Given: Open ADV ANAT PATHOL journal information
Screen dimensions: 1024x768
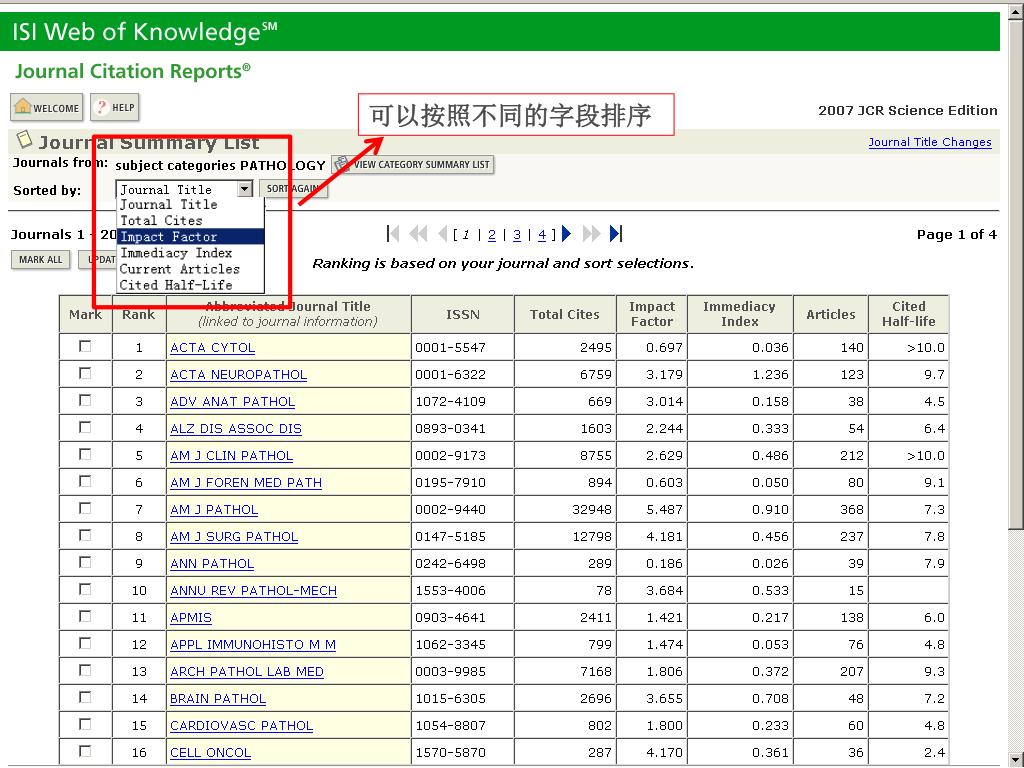Looking at the screenshot, I should [x=232, y=402].
